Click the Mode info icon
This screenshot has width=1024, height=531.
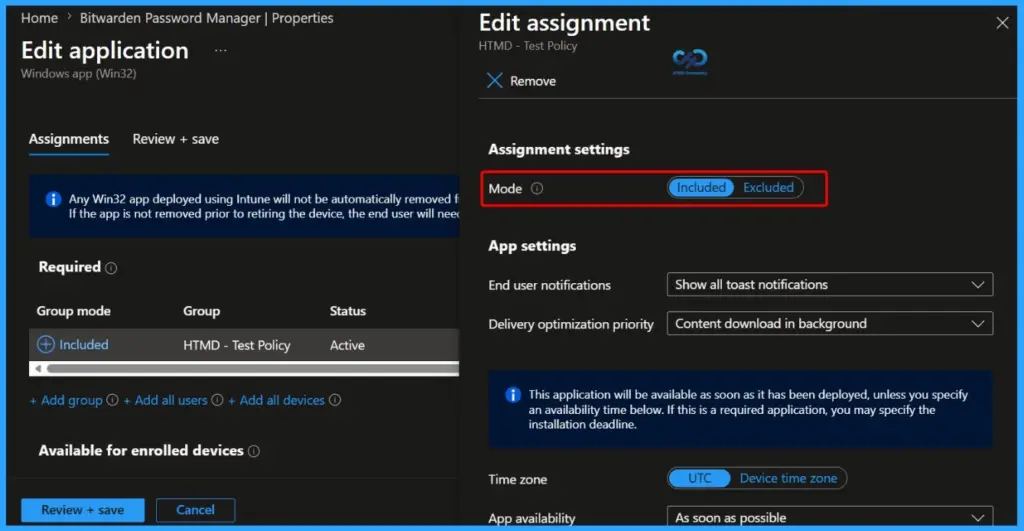click(537, 188)
